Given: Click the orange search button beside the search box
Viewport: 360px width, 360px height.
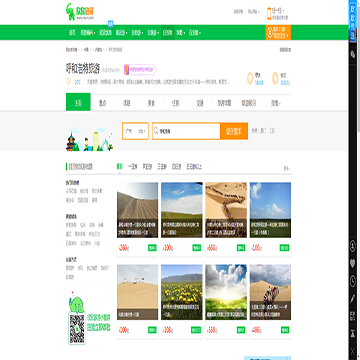Looking at the screenshot, I should click(234, 131).
